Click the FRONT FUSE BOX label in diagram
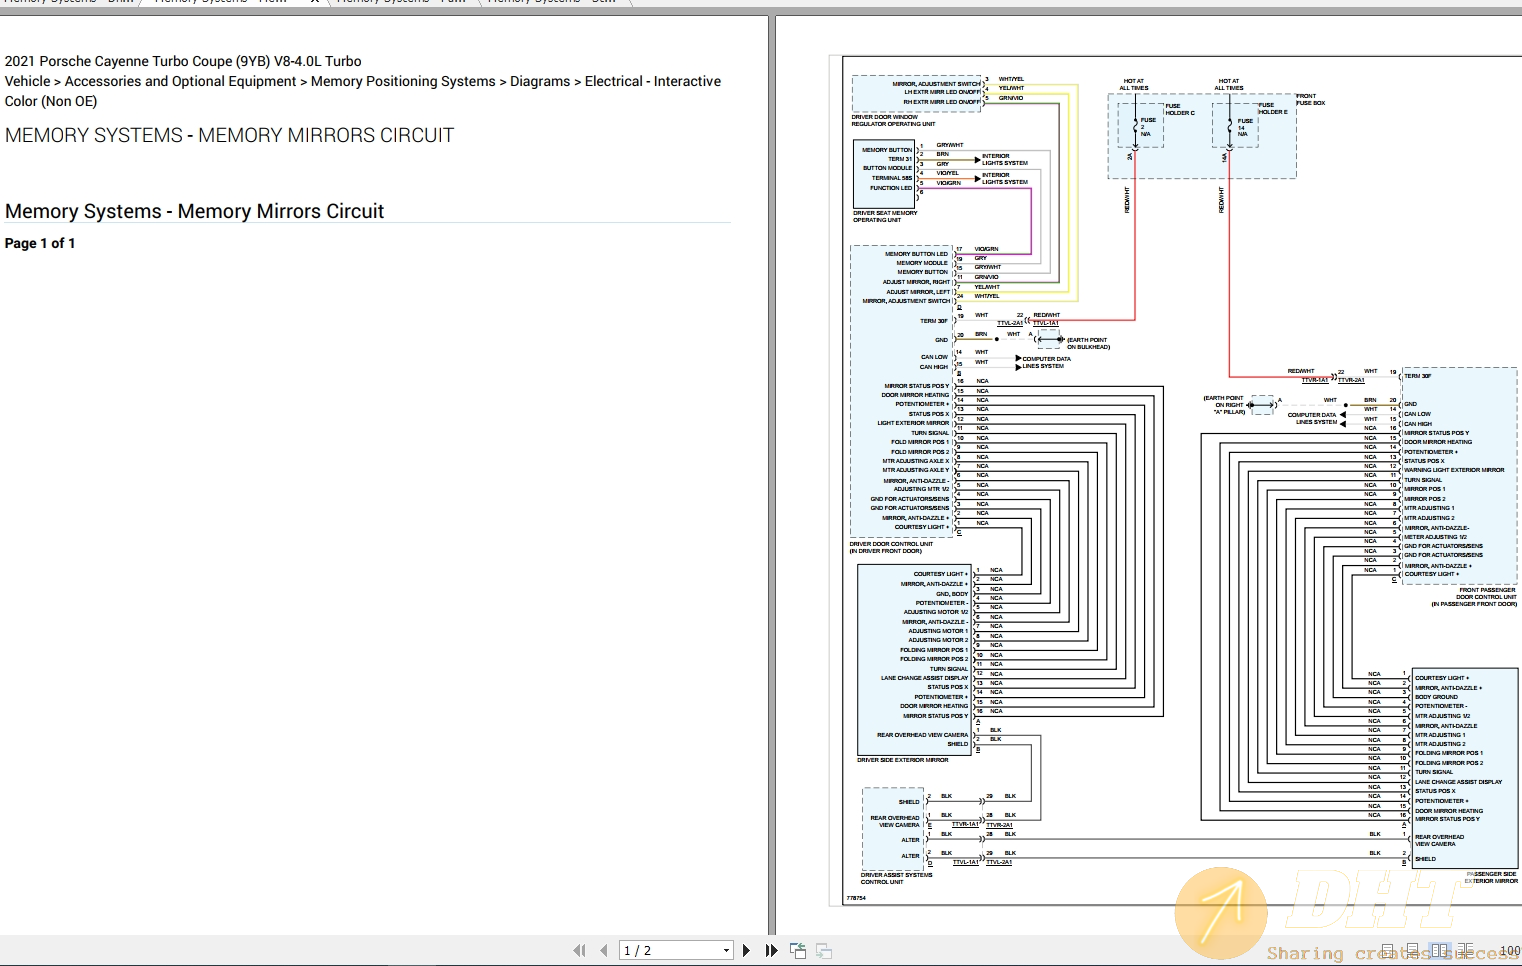Image resolution: width=1522 pixels, height=966 pixels. 1310,99
